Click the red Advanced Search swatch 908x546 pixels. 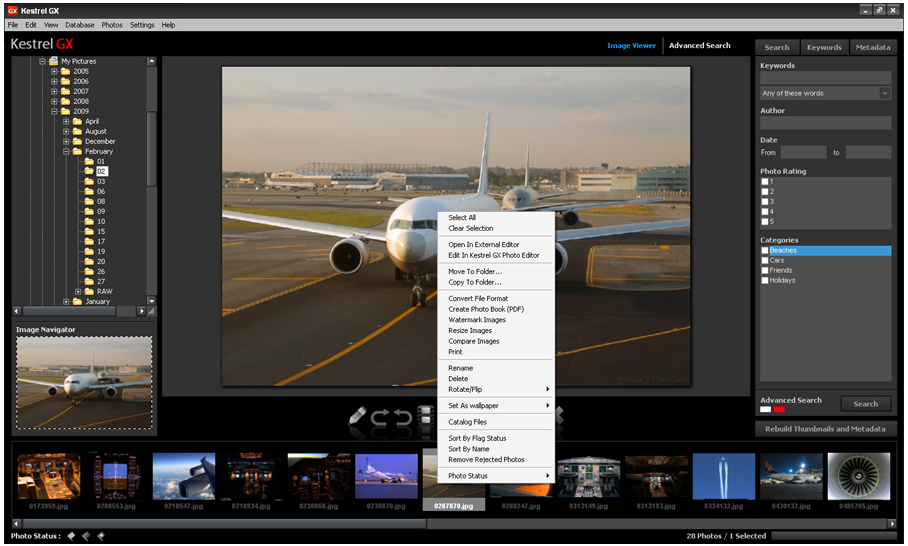779,409
